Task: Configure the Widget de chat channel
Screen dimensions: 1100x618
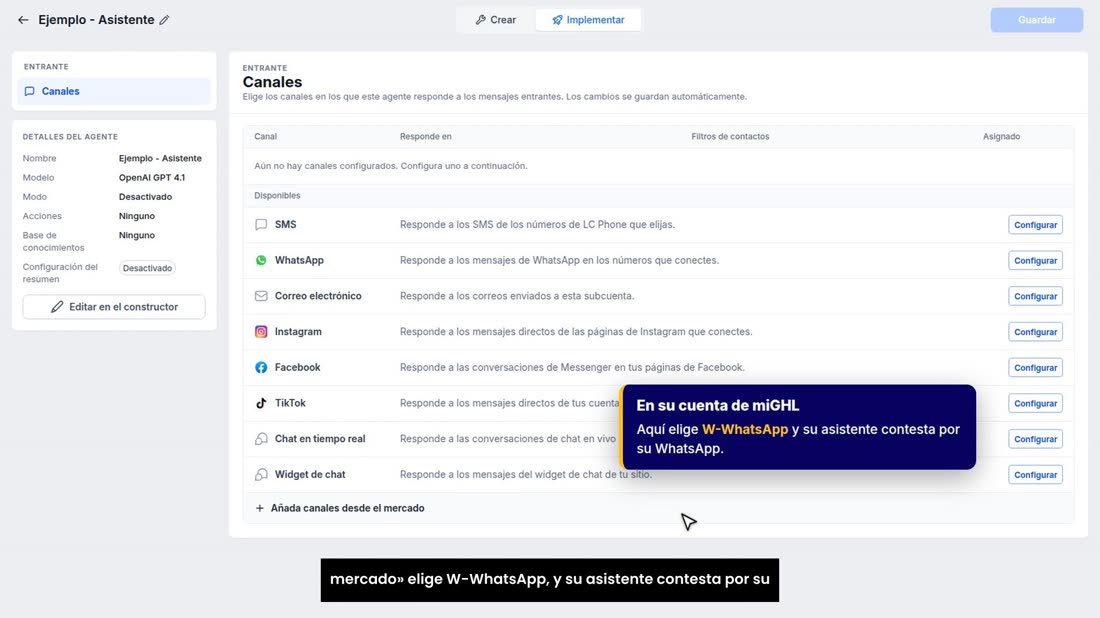Action: coord(1035,475)
